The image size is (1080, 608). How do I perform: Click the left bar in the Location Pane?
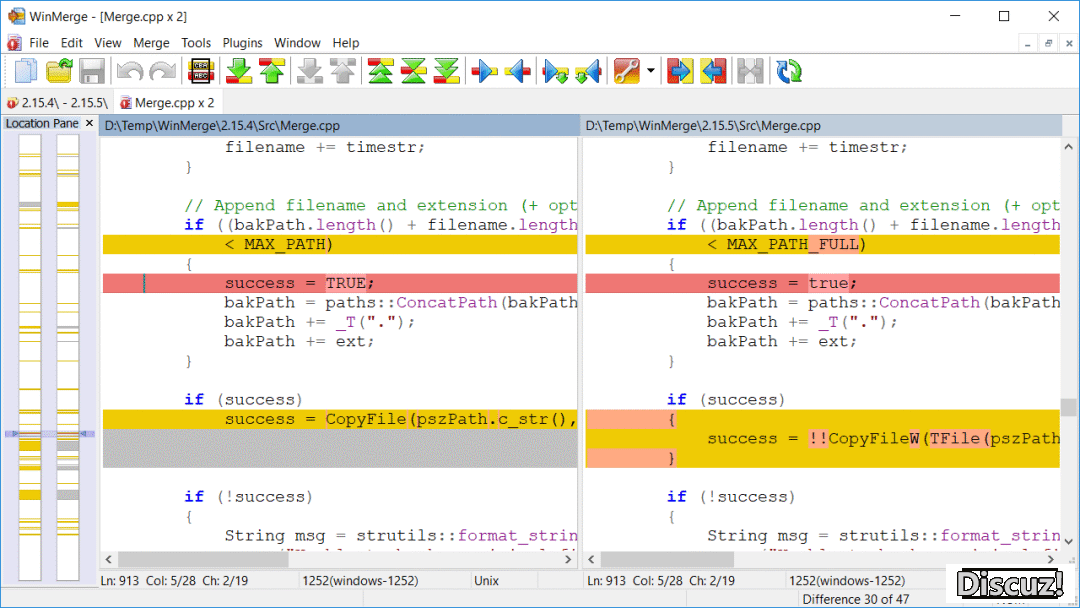pyautogui.click(x=30, y=357)
